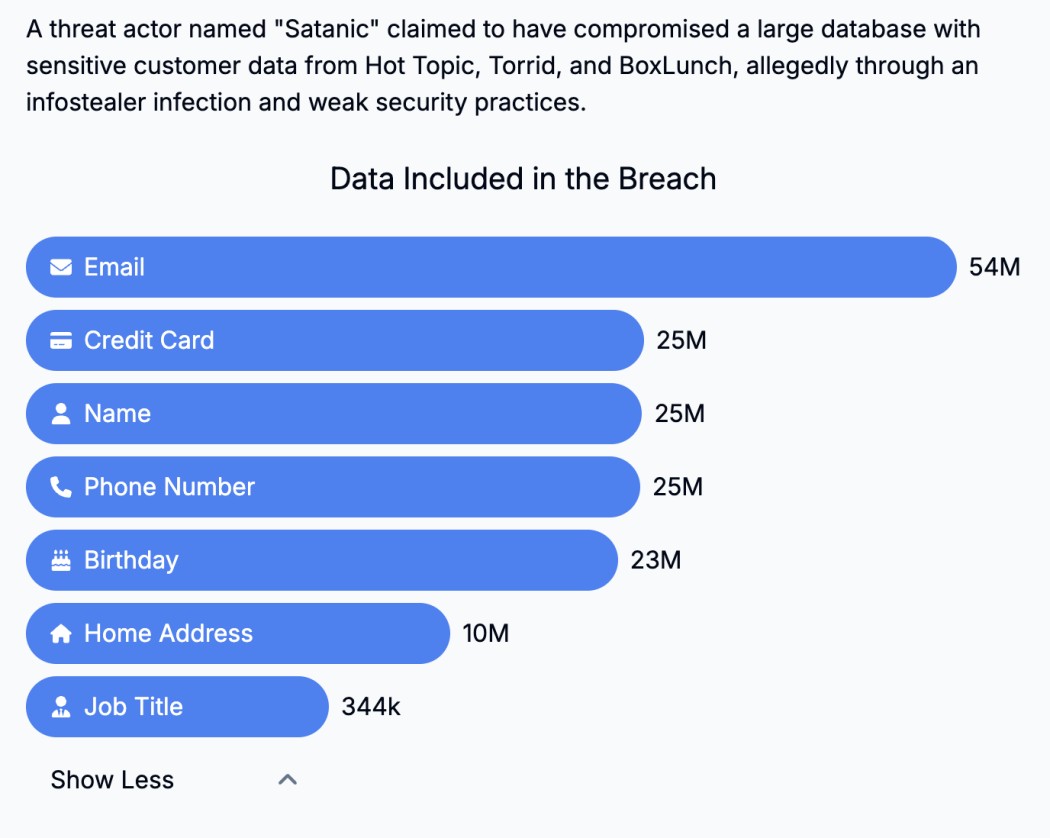Select the Credit Card bar label
Image resolution: width=1050 pixels, height=838 pixels.
(149, 341)
